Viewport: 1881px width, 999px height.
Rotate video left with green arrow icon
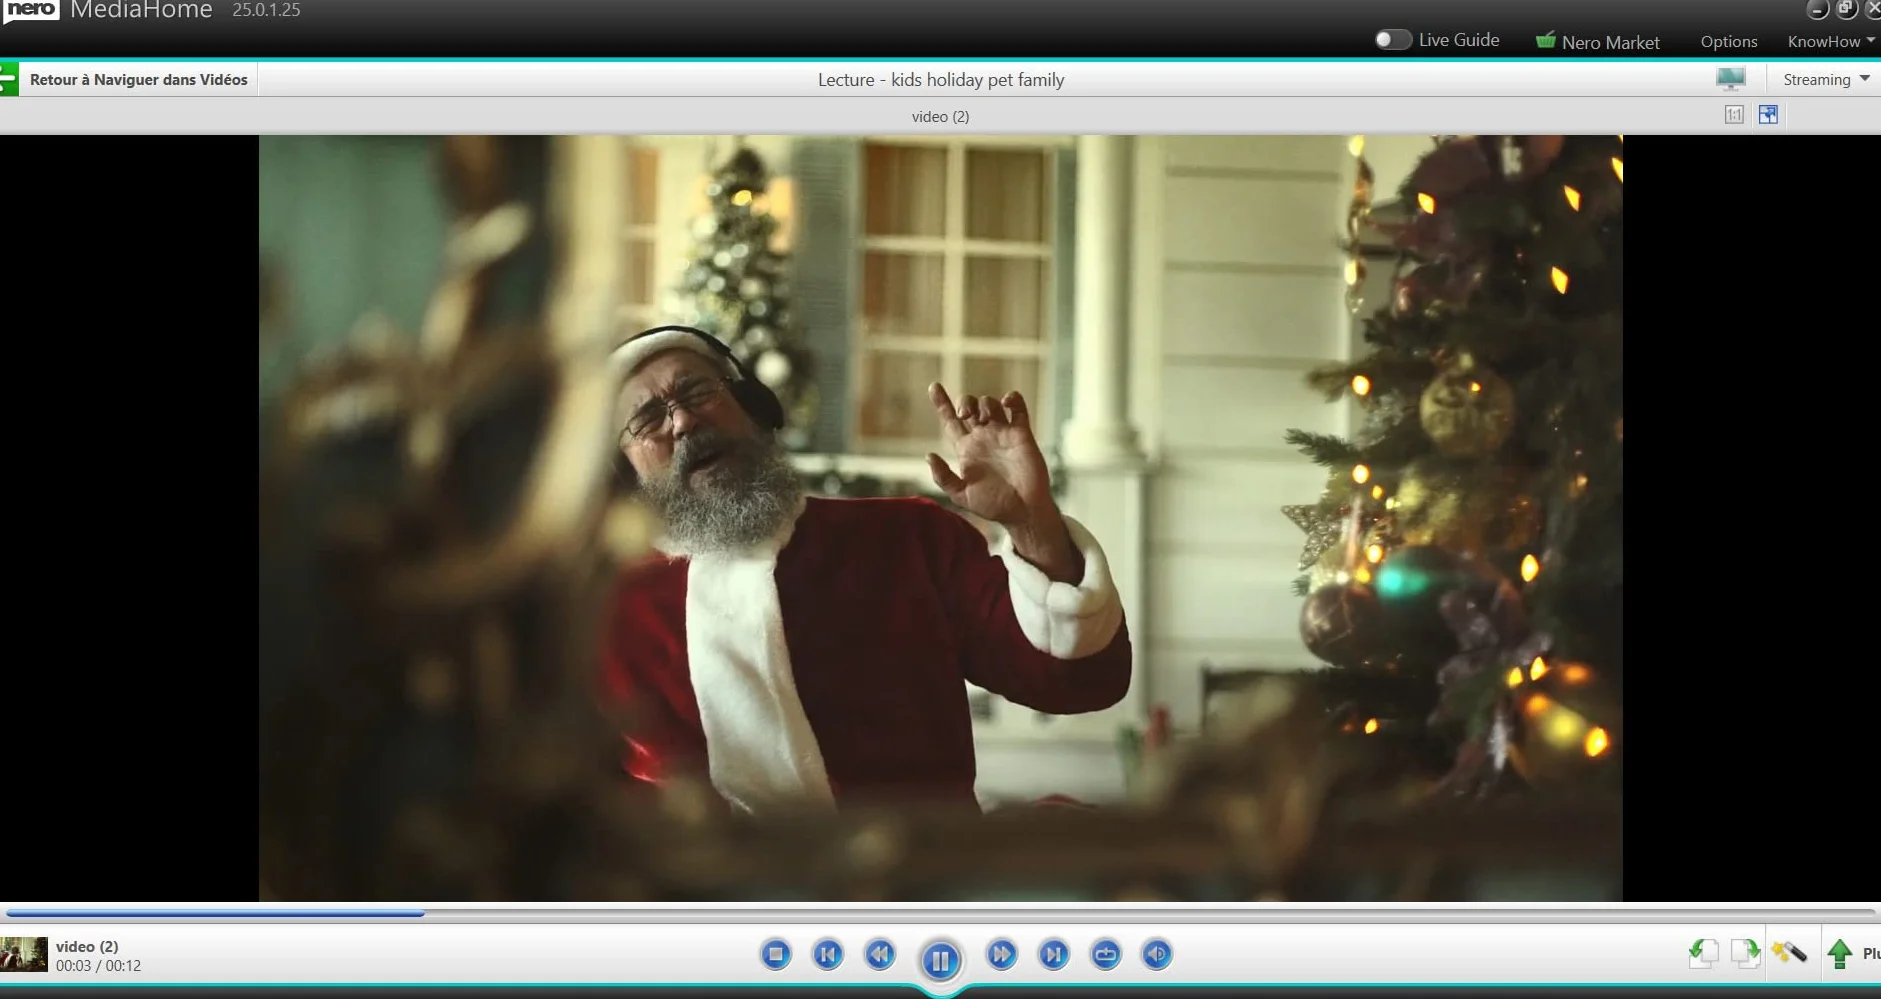pyautogui.click(x=1703, y=953)
